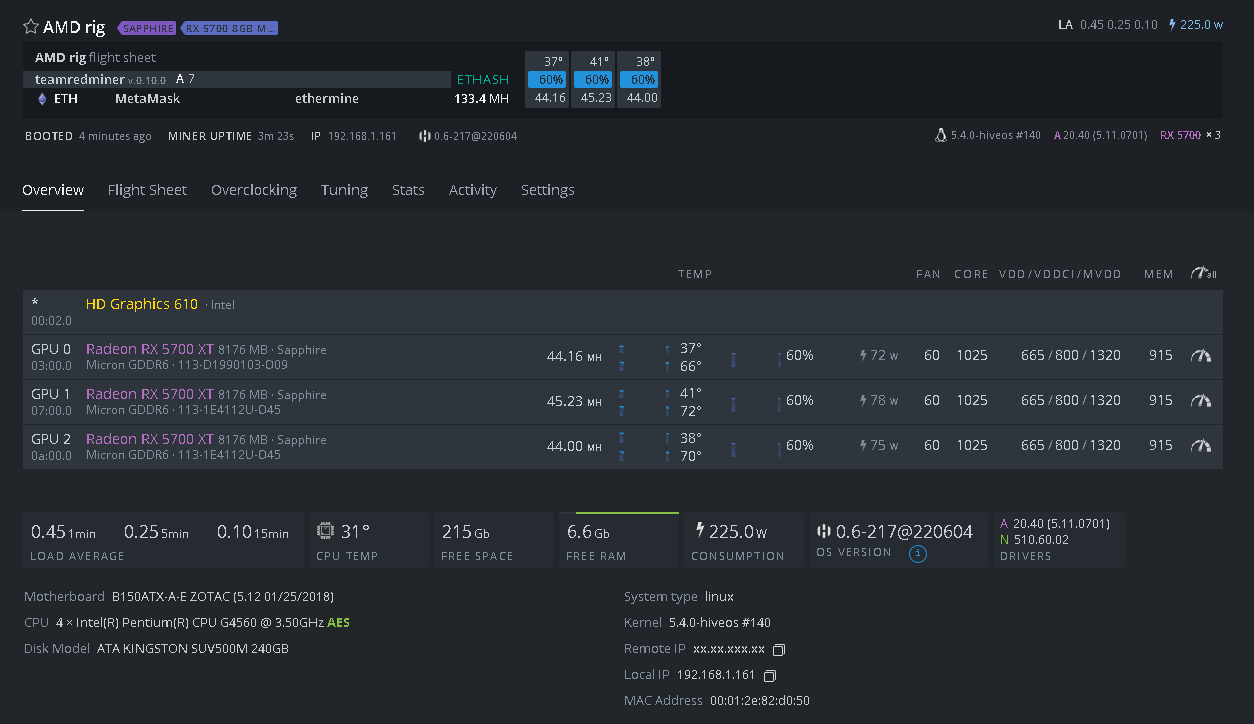Open Radeon RX 5700 XT link for GPU 2
The image size is (1254, 724).
pos(150,439)
